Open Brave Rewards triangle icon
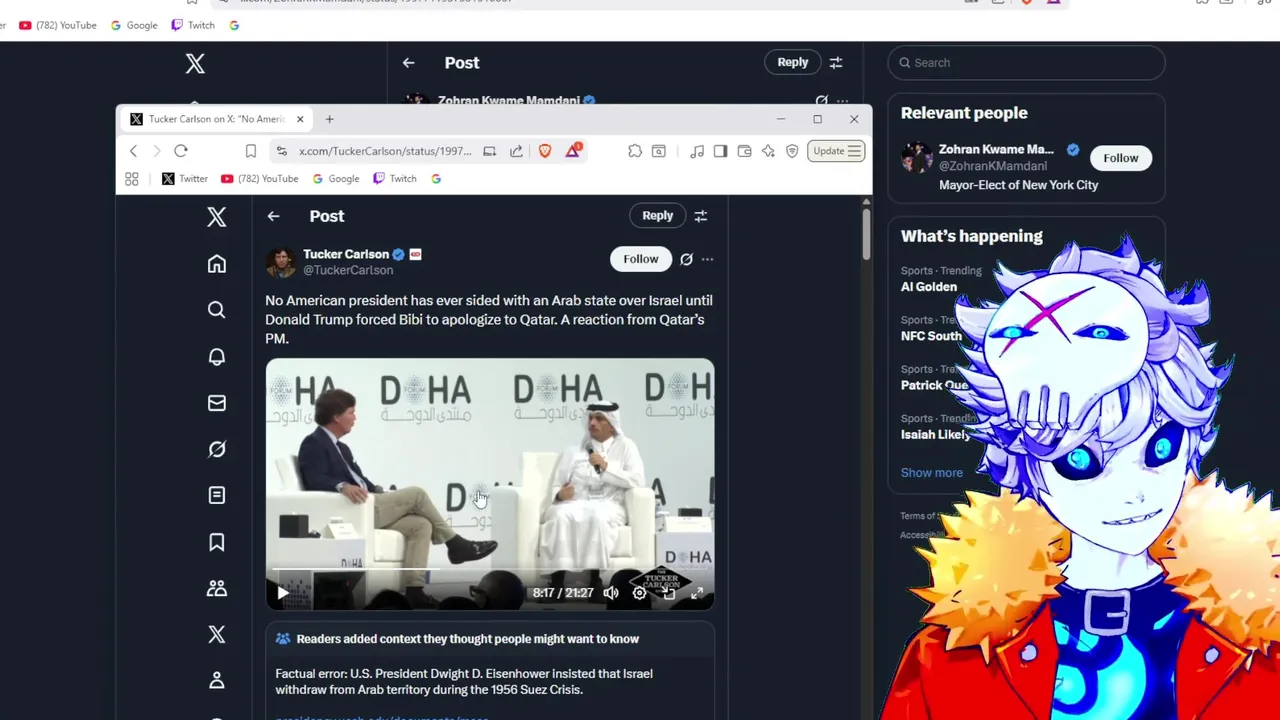 [573, 151]
